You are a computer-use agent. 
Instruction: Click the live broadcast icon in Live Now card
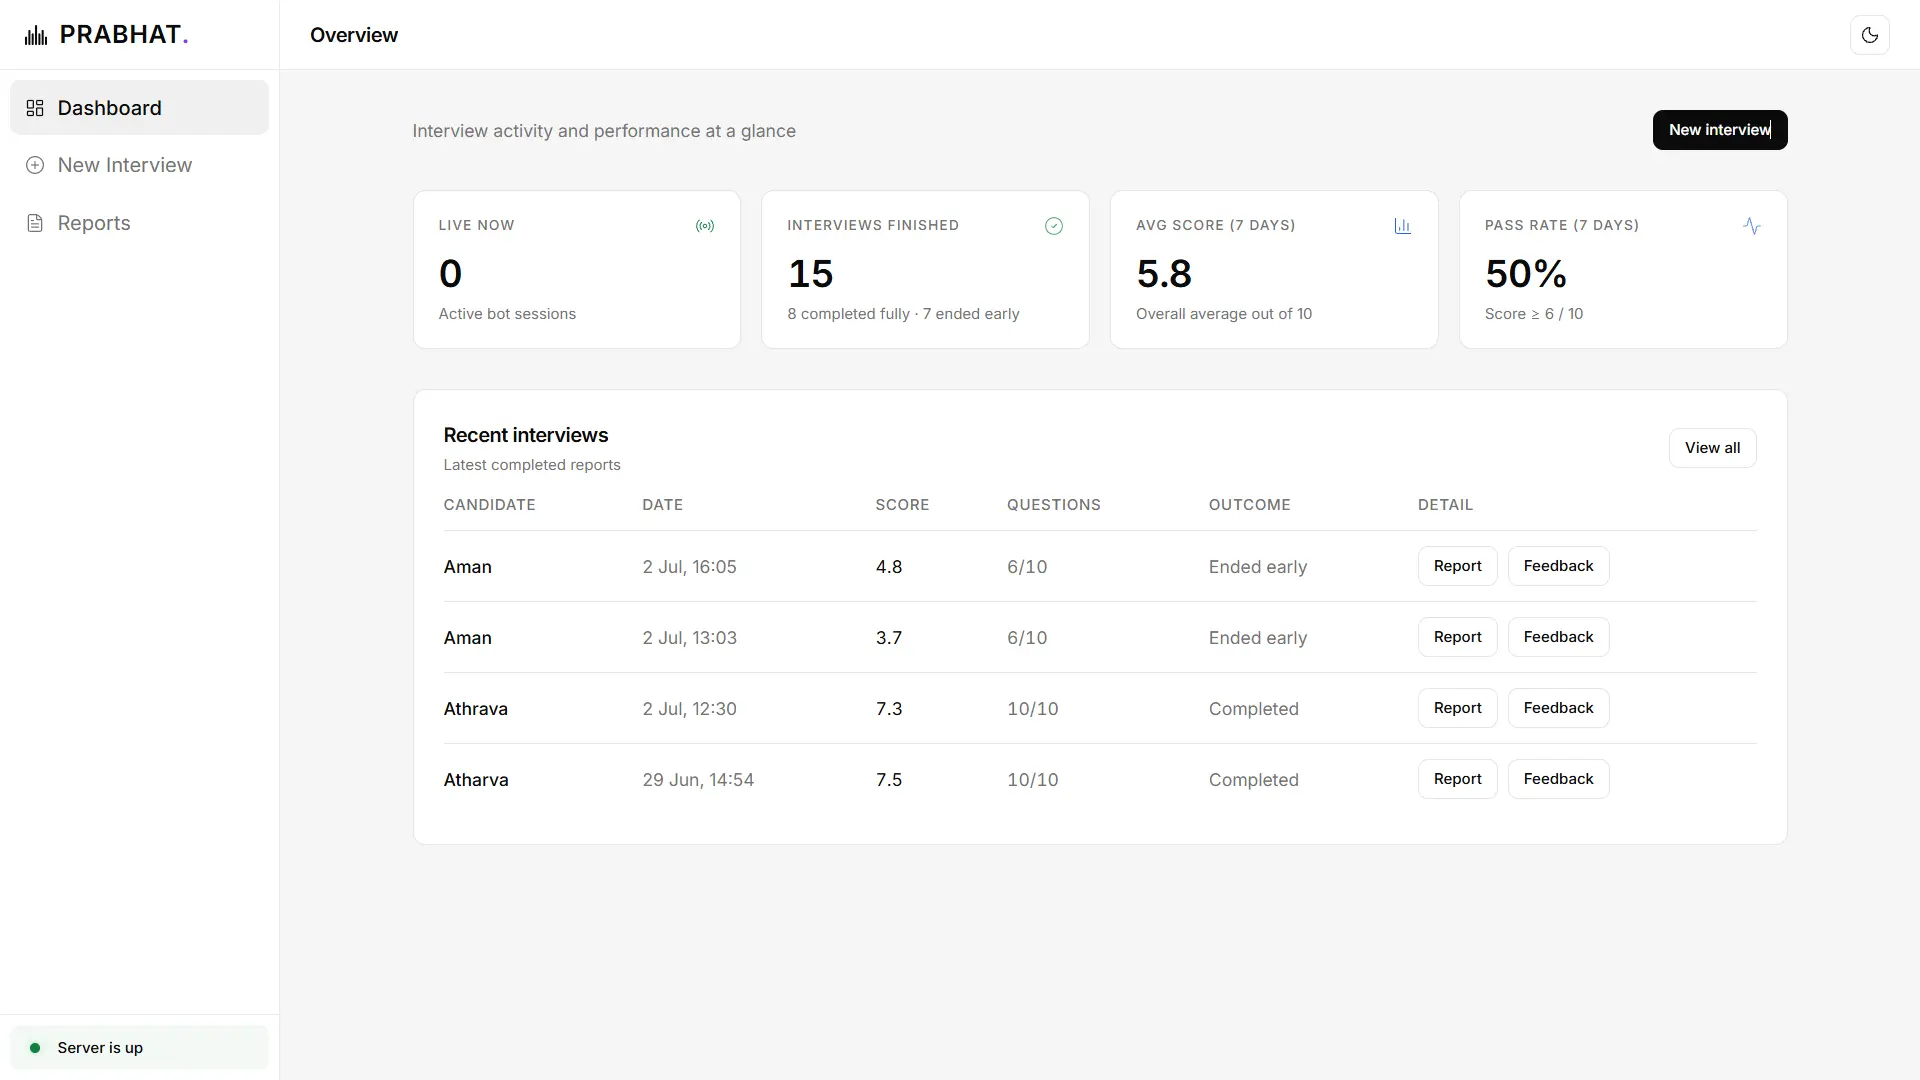705,226
